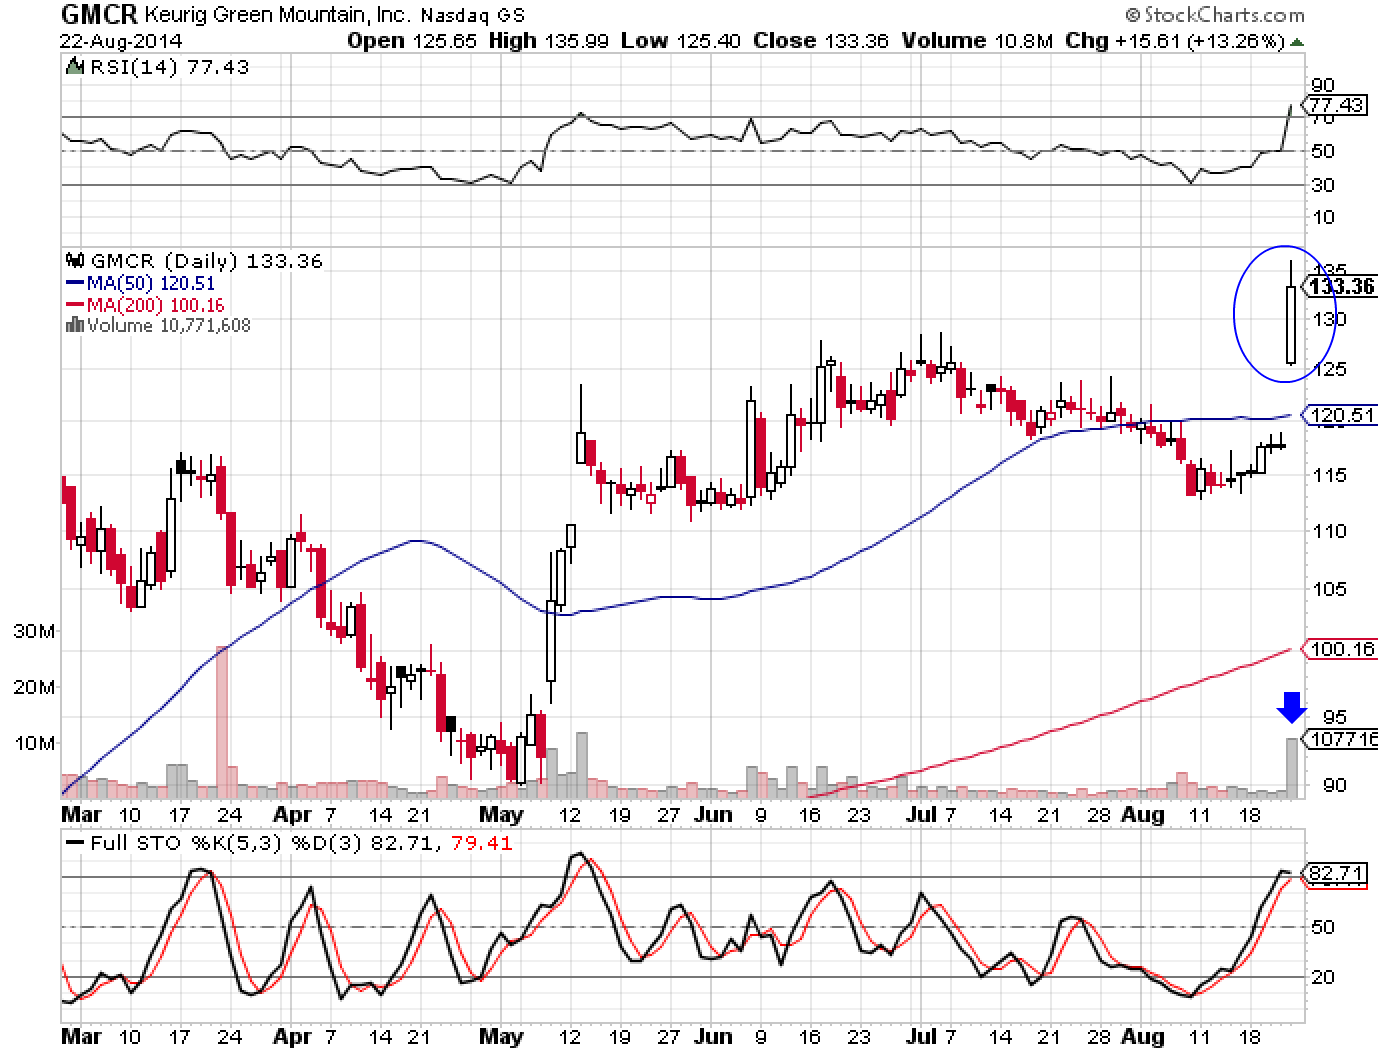Click the latest gray volume bar at the chart's end
Image resolution: width=1378 pixels, height=1048 pixels.
(x=1292, y=768)
